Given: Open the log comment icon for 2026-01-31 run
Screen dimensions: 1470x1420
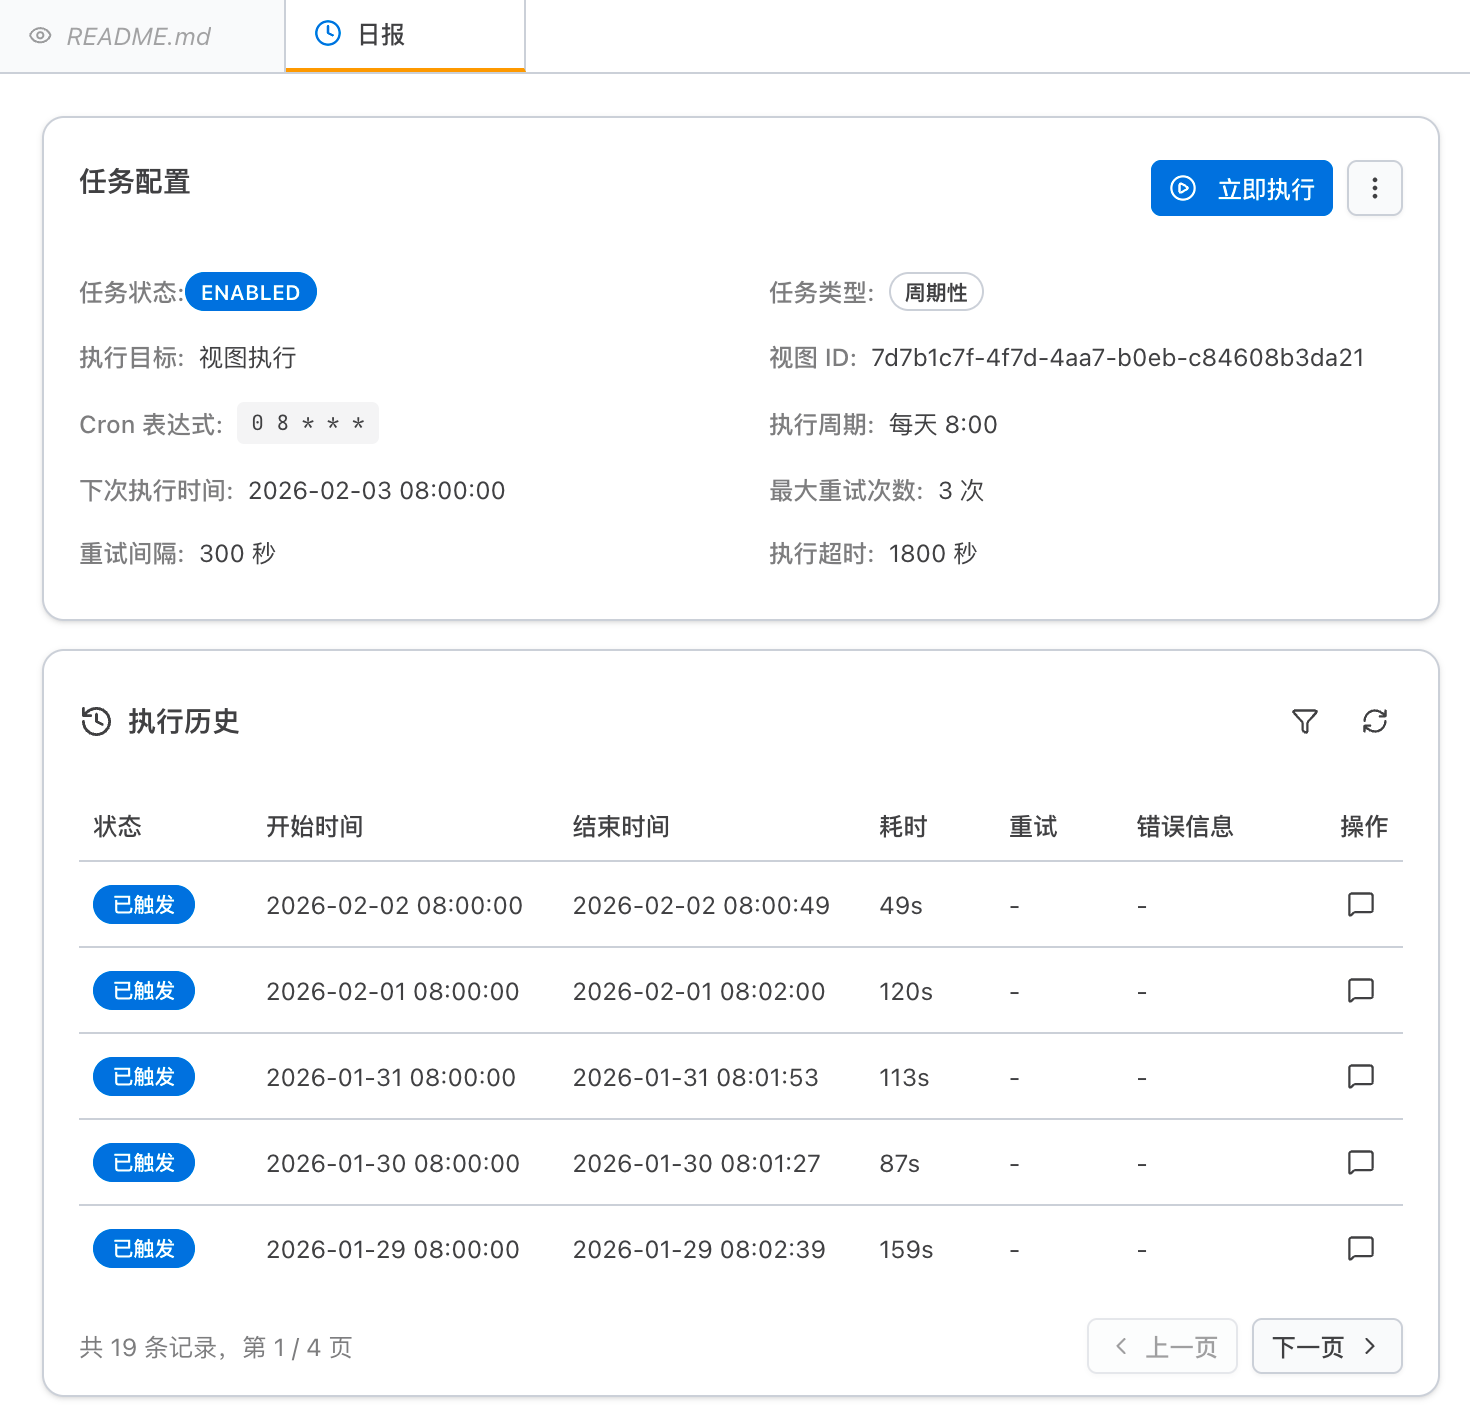Looking at the screenshot, I should pos(1360,1077).
